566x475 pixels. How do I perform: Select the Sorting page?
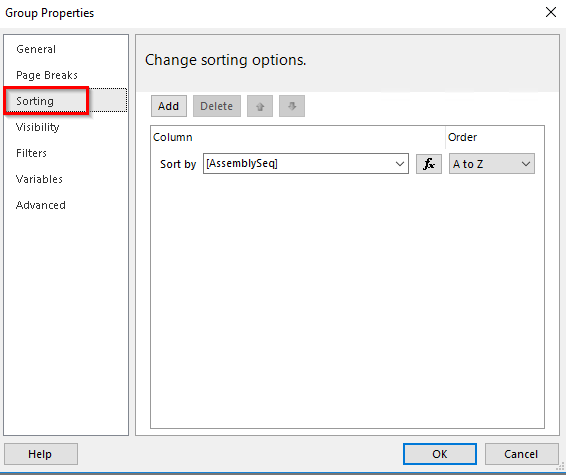click(35, 101)
